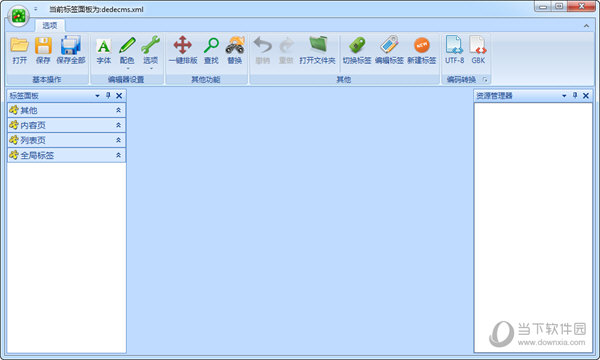
Task: Open the 配色 color scheme tool
Action: tap(127, 50)
